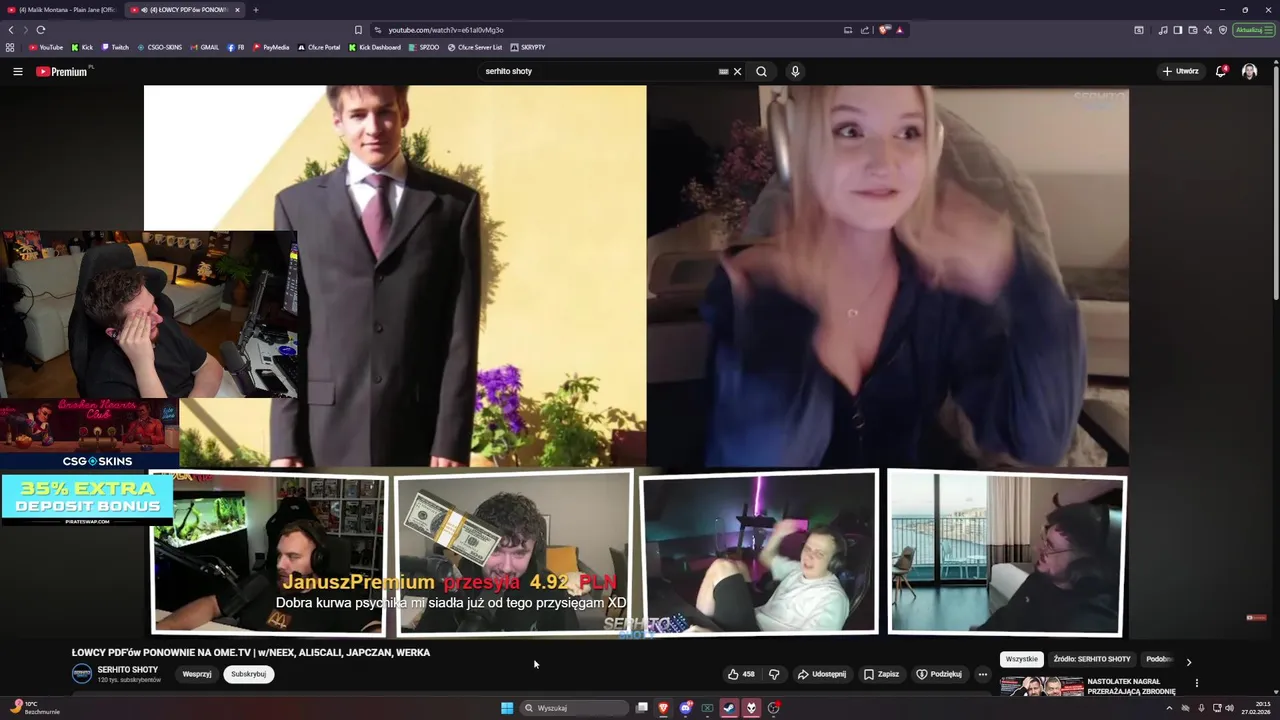Open the GMAIL bookmark
The height and width of the screenshot is (720, 1280).
coord(204,47)
